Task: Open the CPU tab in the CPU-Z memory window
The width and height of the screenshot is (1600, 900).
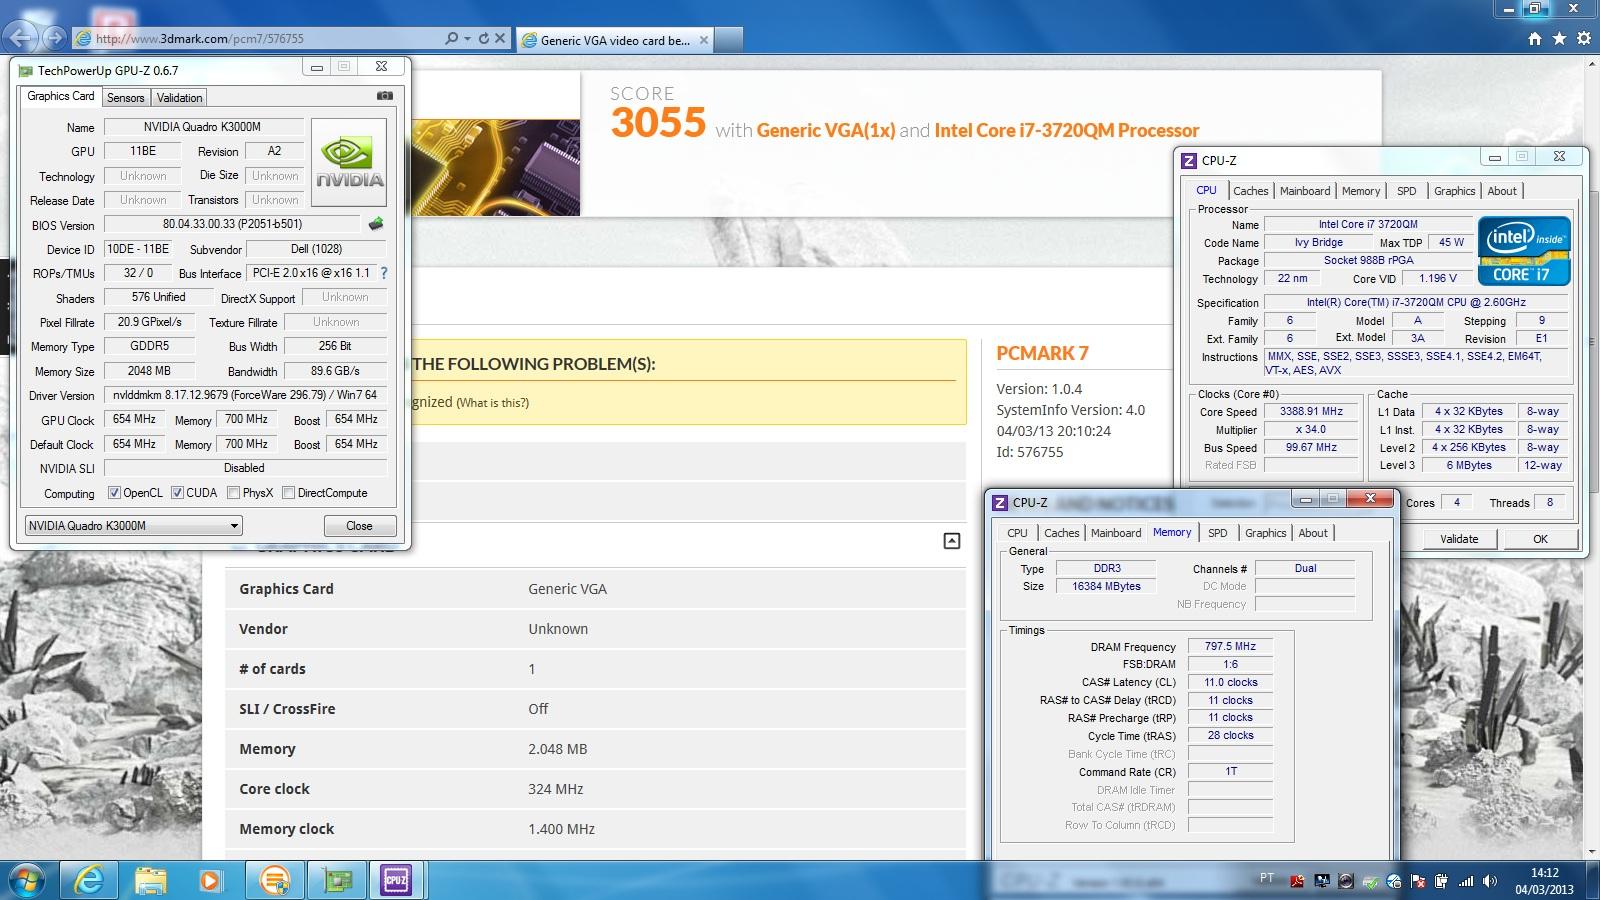Action: pos(1017,533)
